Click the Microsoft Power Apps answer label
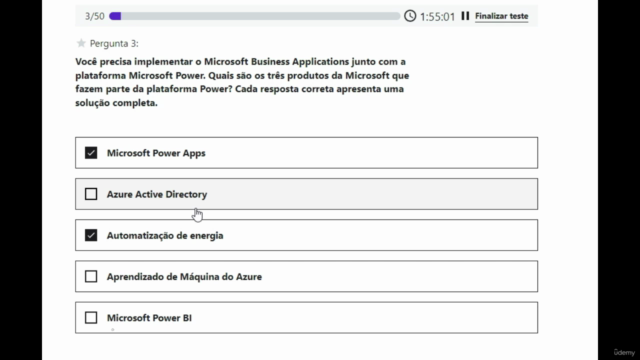This screenshot has width=640, height=360. 156,153
